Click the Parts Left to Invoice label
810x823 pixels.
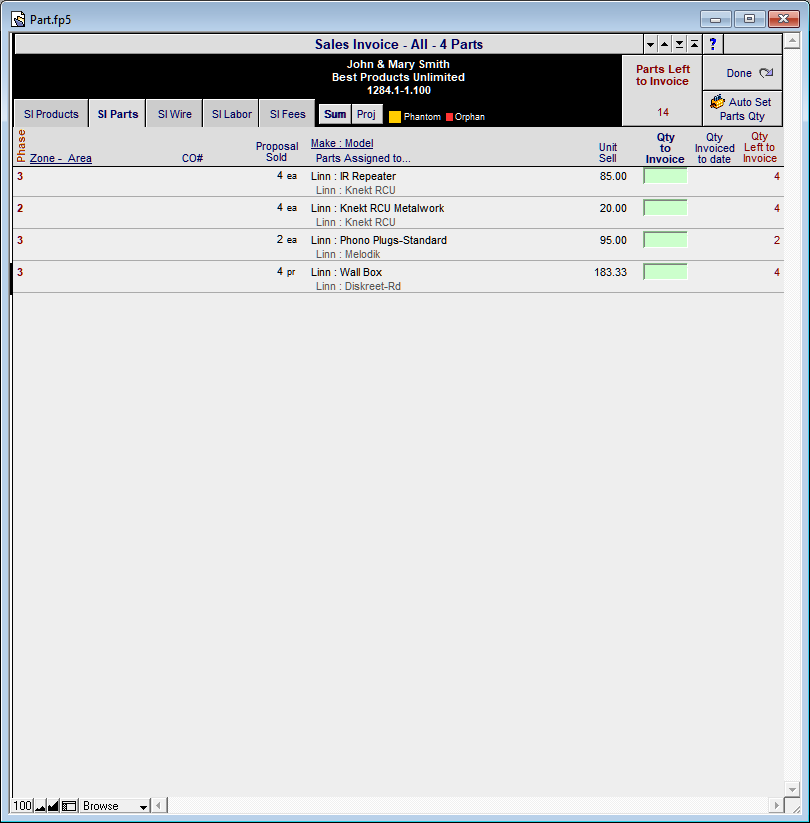[662, 75]
